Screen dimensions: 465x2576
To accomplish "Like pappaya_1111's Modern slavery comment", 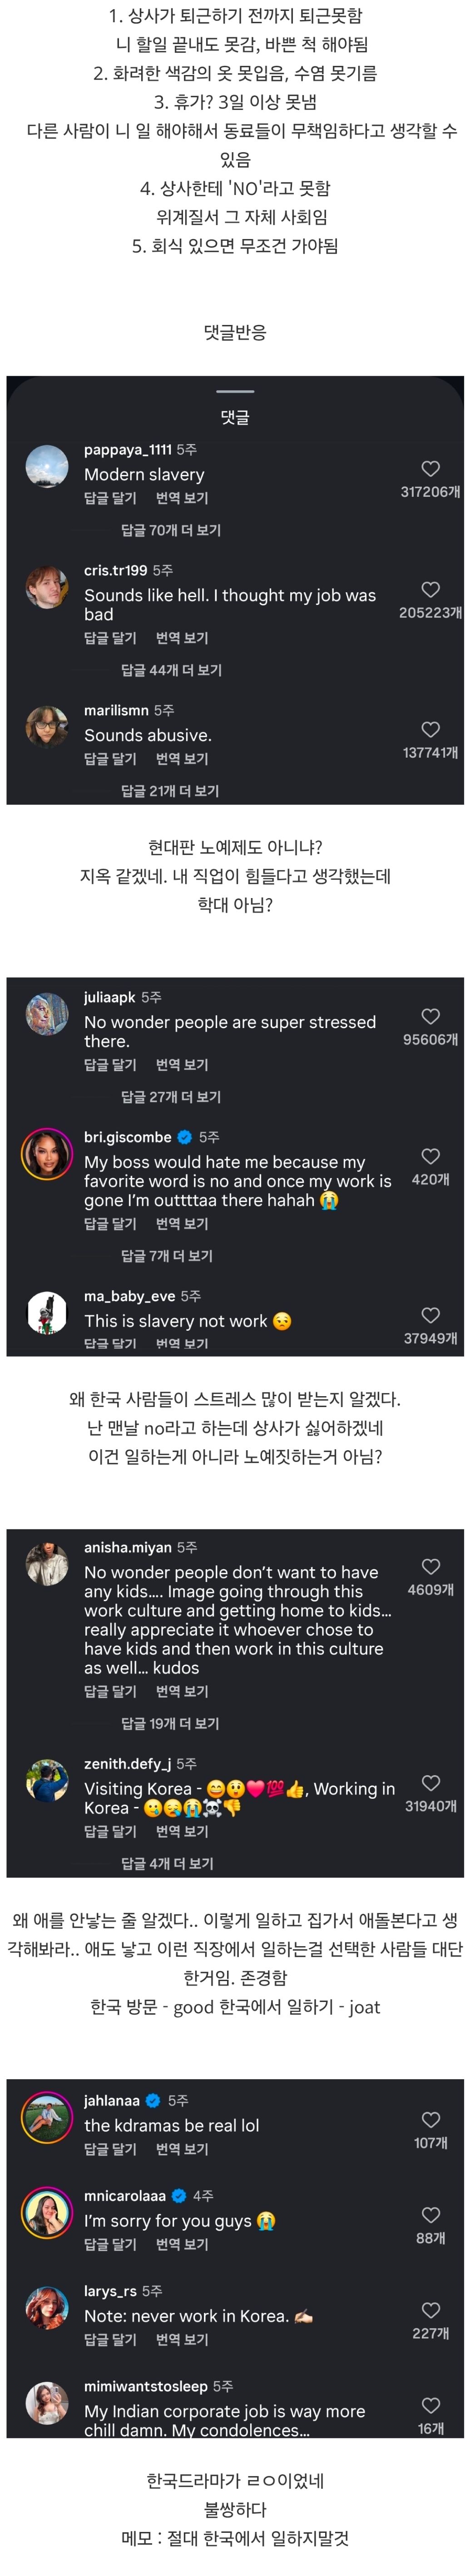I will pos(430,468).
